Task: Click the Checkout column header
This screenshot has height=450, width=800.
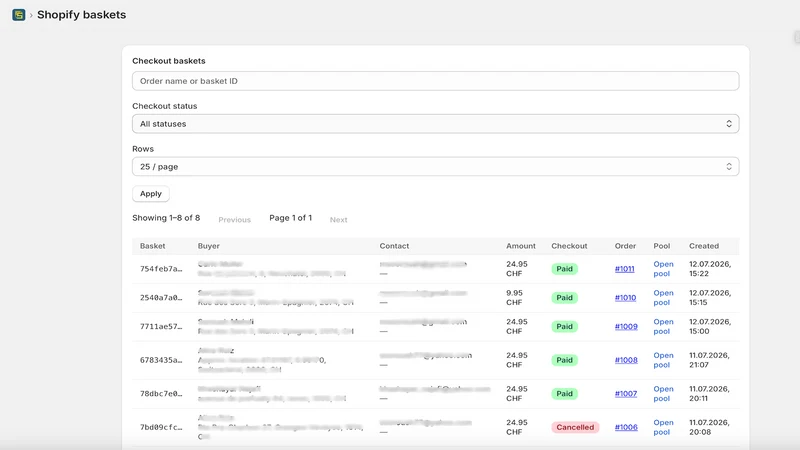Action: (x=569, y=246)
